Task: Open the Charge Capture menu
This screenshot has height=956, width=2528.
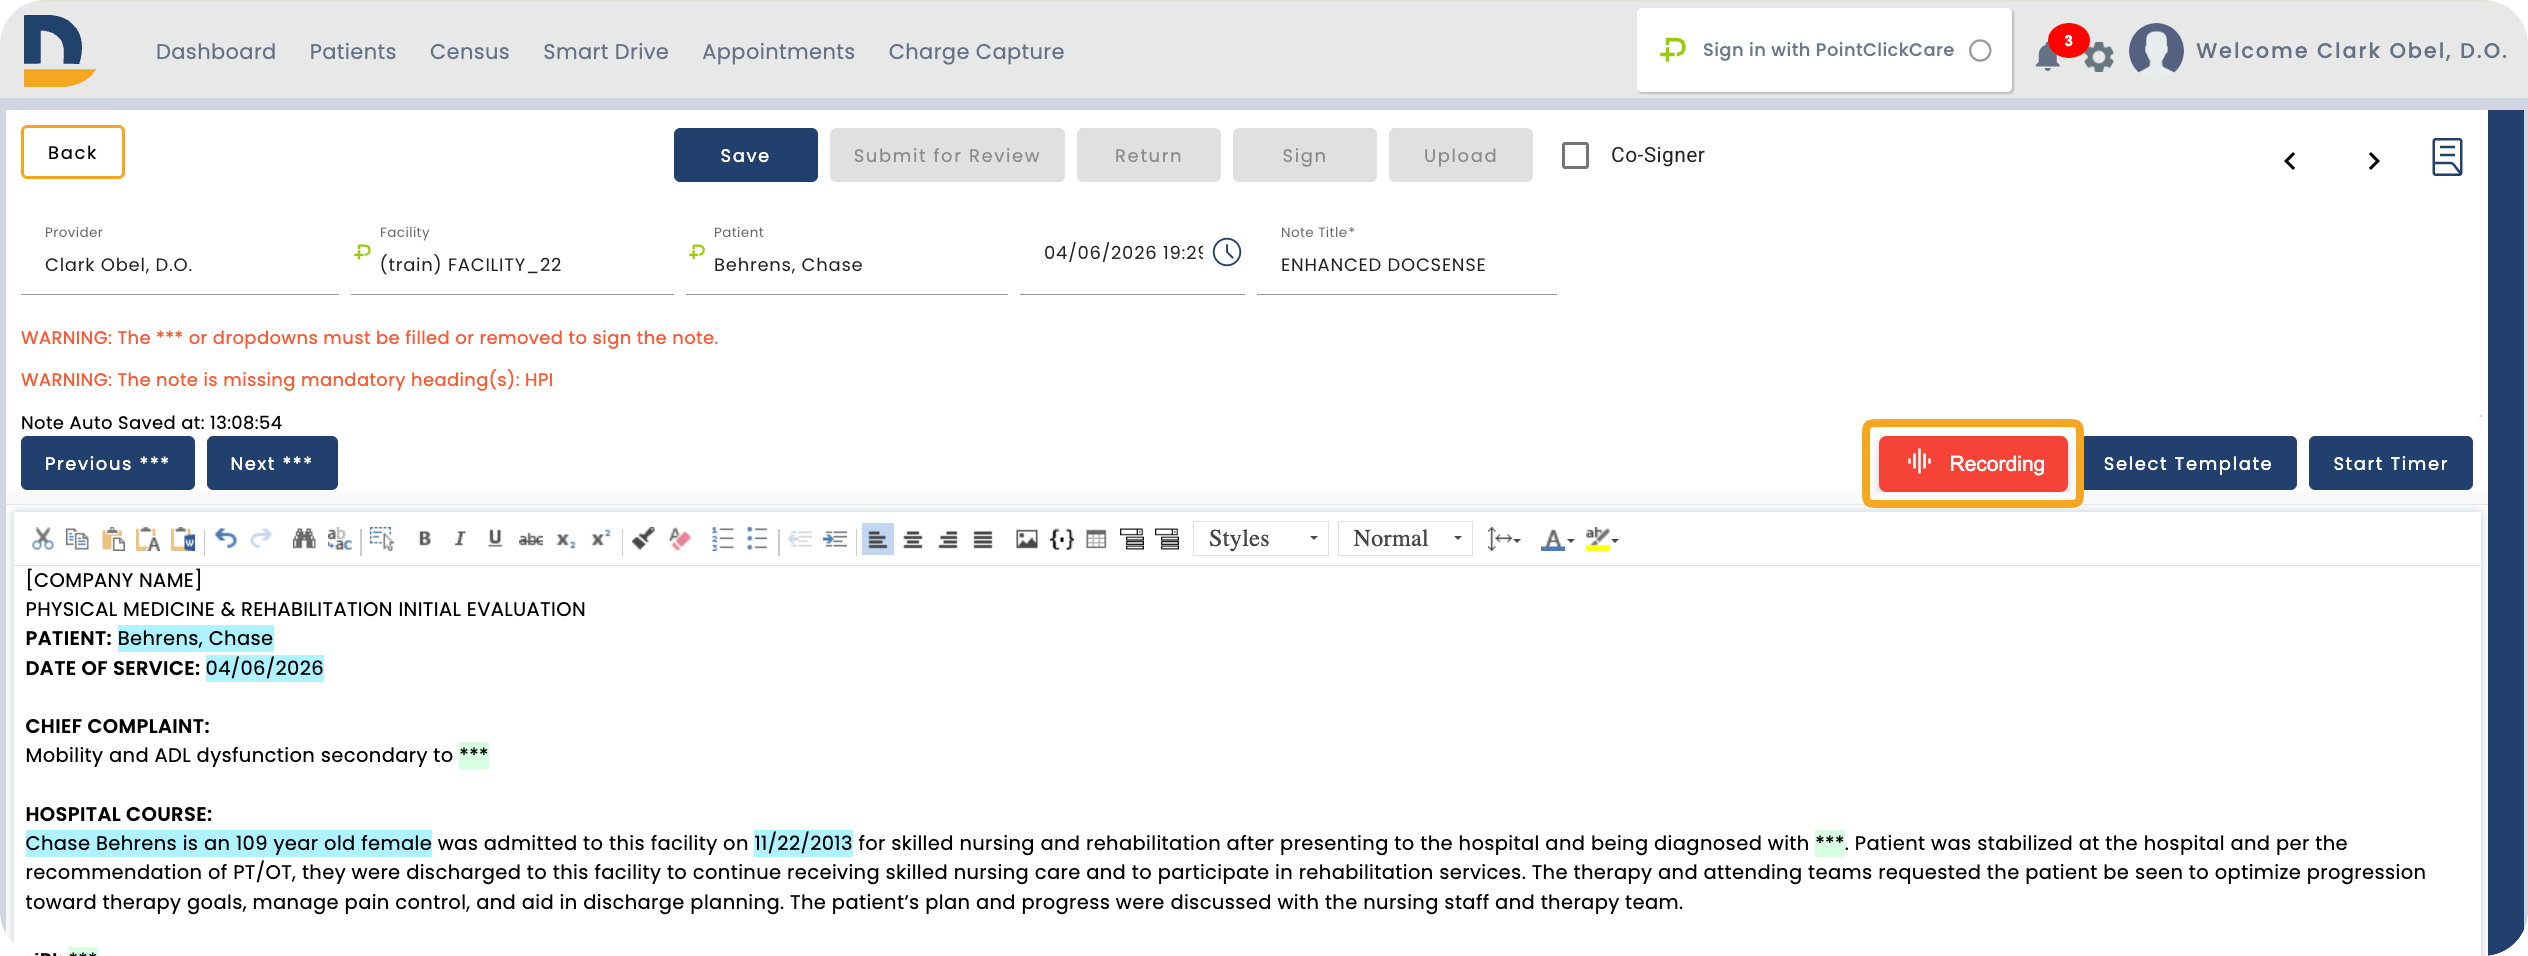Action: click(977, 51)
